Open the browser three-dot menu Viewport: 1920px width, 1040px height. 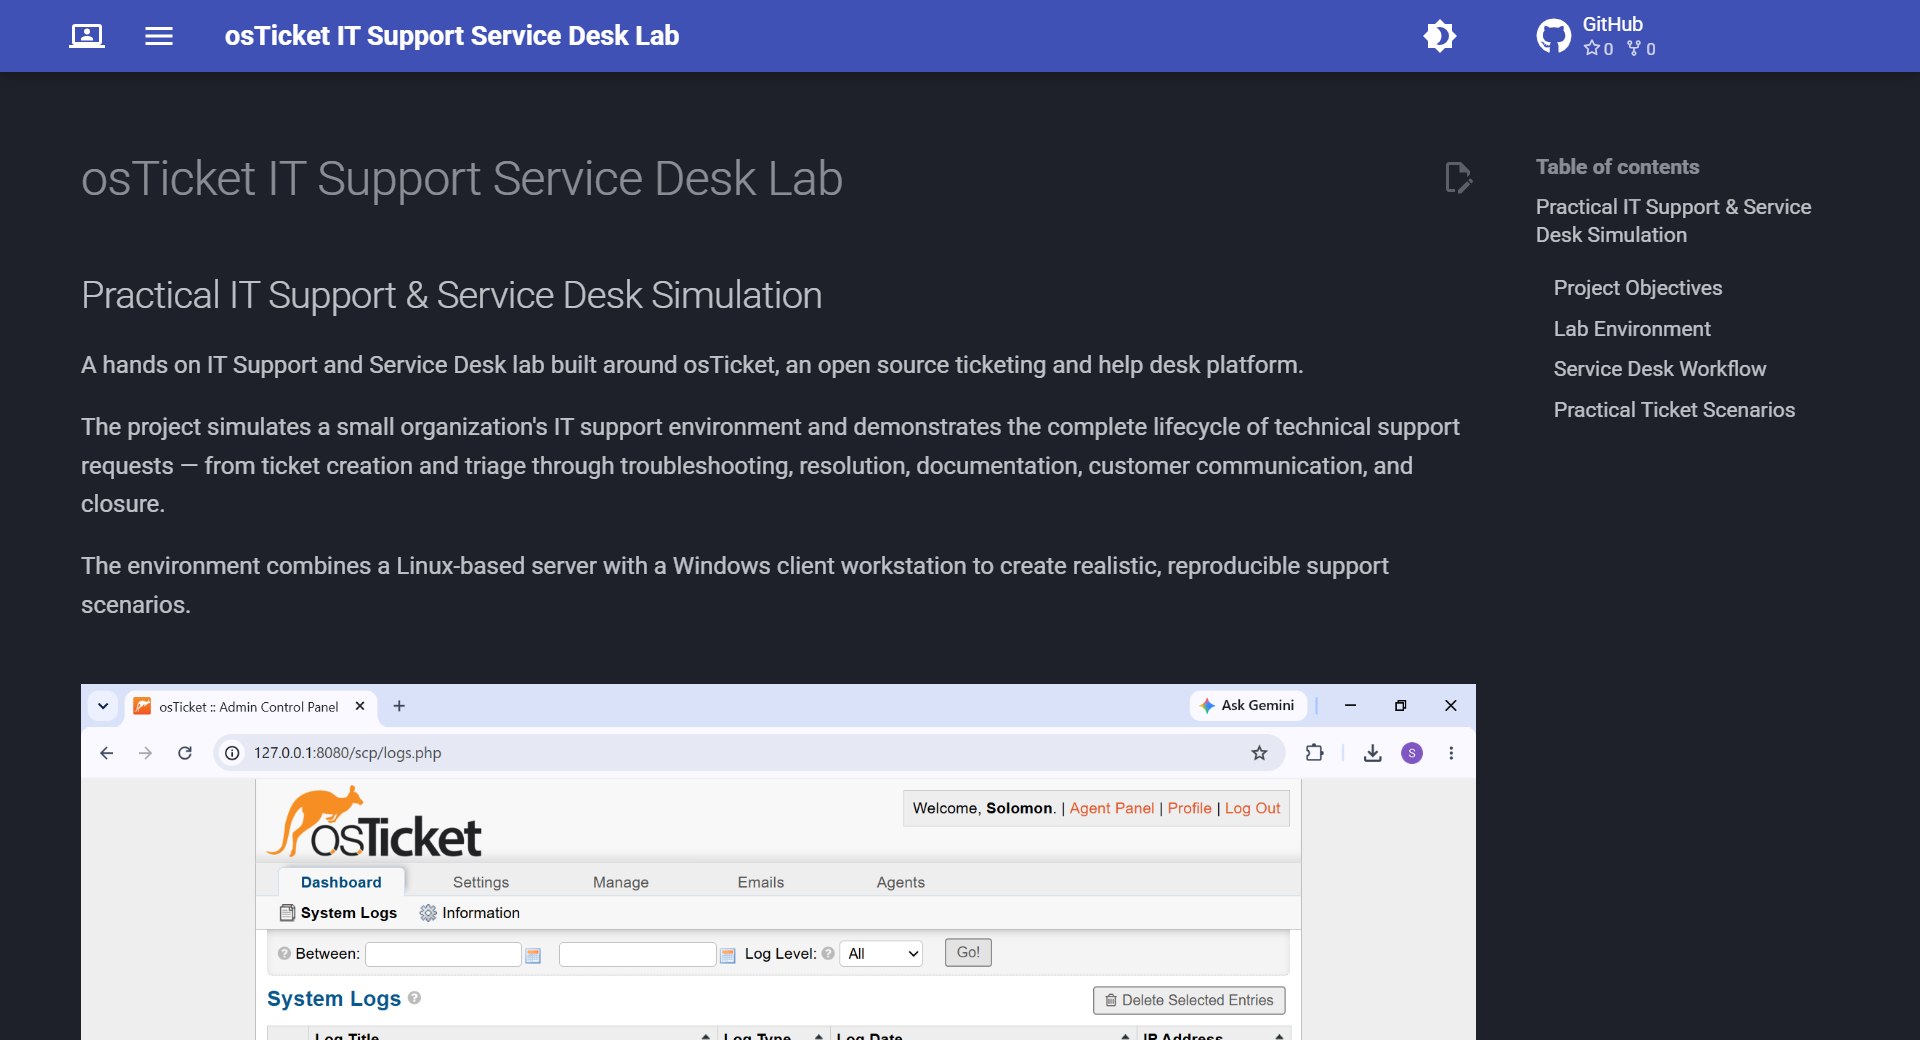tap(1451, 753)
